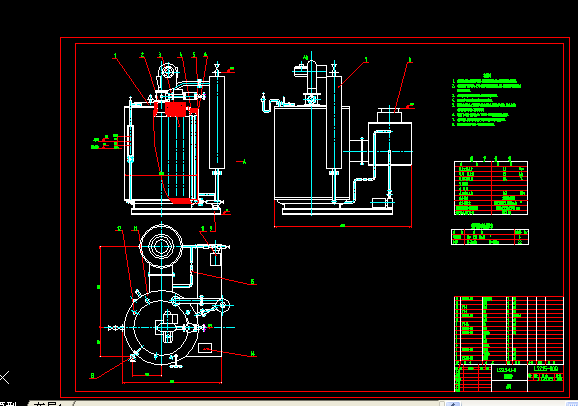The width and height of the screenshot is (578, 406).
Task: Select callout number 15 beside the plan view
Action: (253, 282)
